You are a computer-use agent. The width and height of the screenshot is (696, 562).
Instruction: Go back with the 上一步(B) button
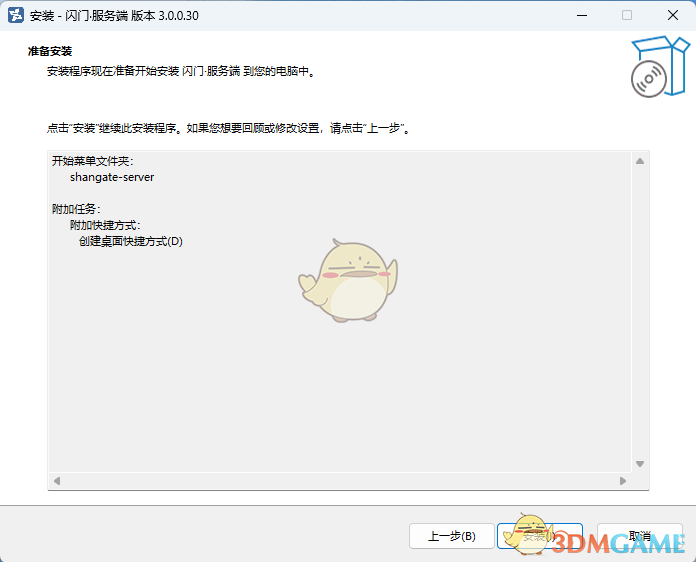click(451, 536)
